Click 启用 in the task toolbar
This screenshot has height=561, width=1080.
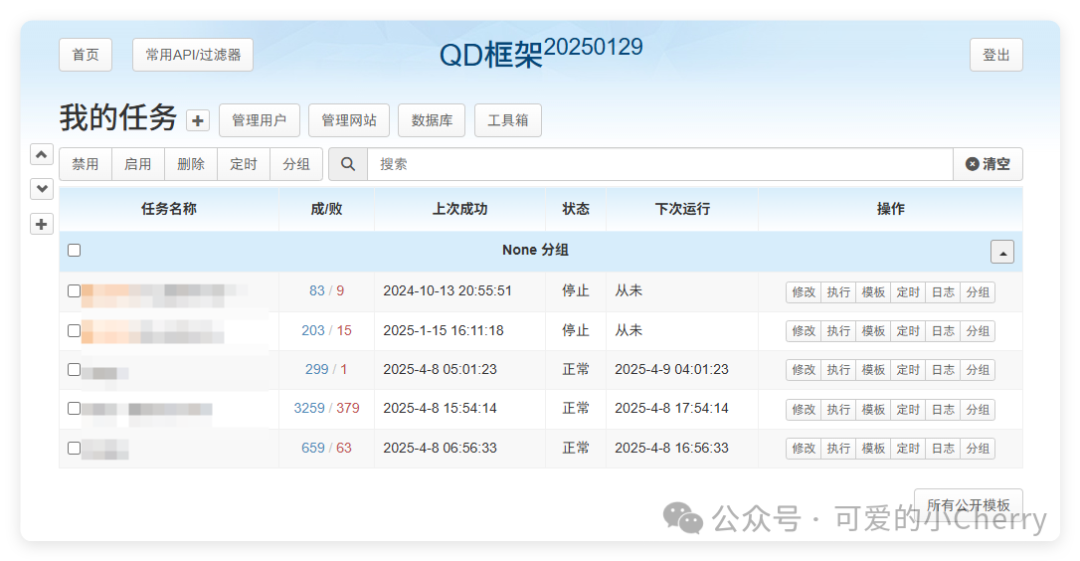(x=138, y=164)
